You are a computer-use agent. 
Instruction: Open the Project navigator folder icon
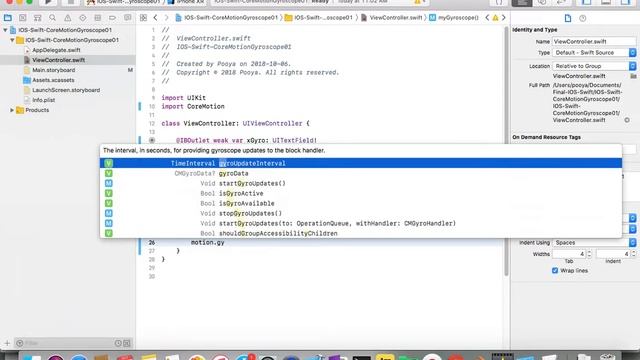[x=7, y=18]
